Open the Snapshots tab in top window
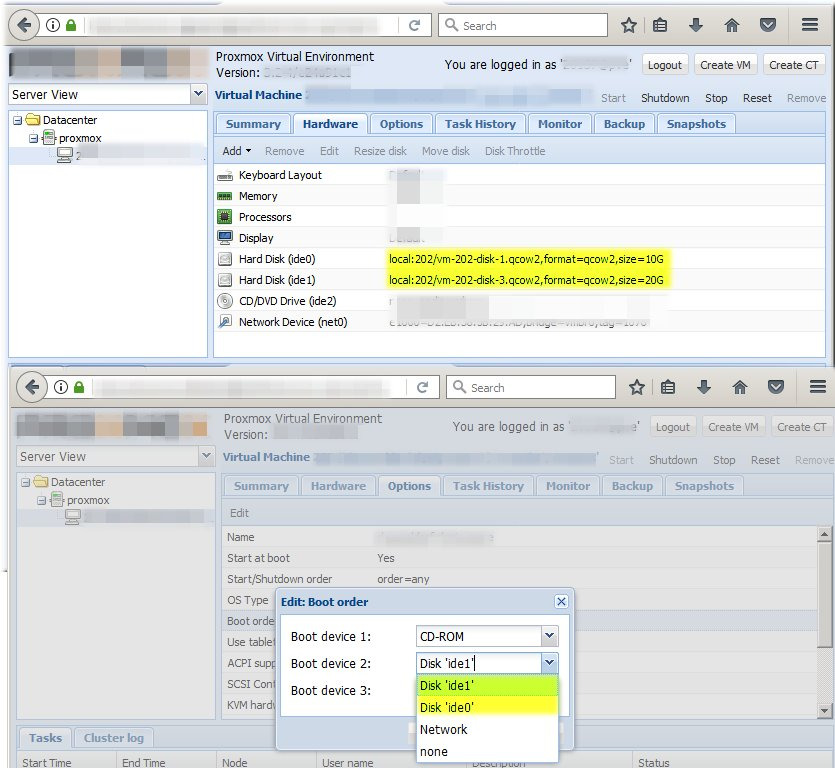This screenshot has width=835, height=768. tap(696, 124)
